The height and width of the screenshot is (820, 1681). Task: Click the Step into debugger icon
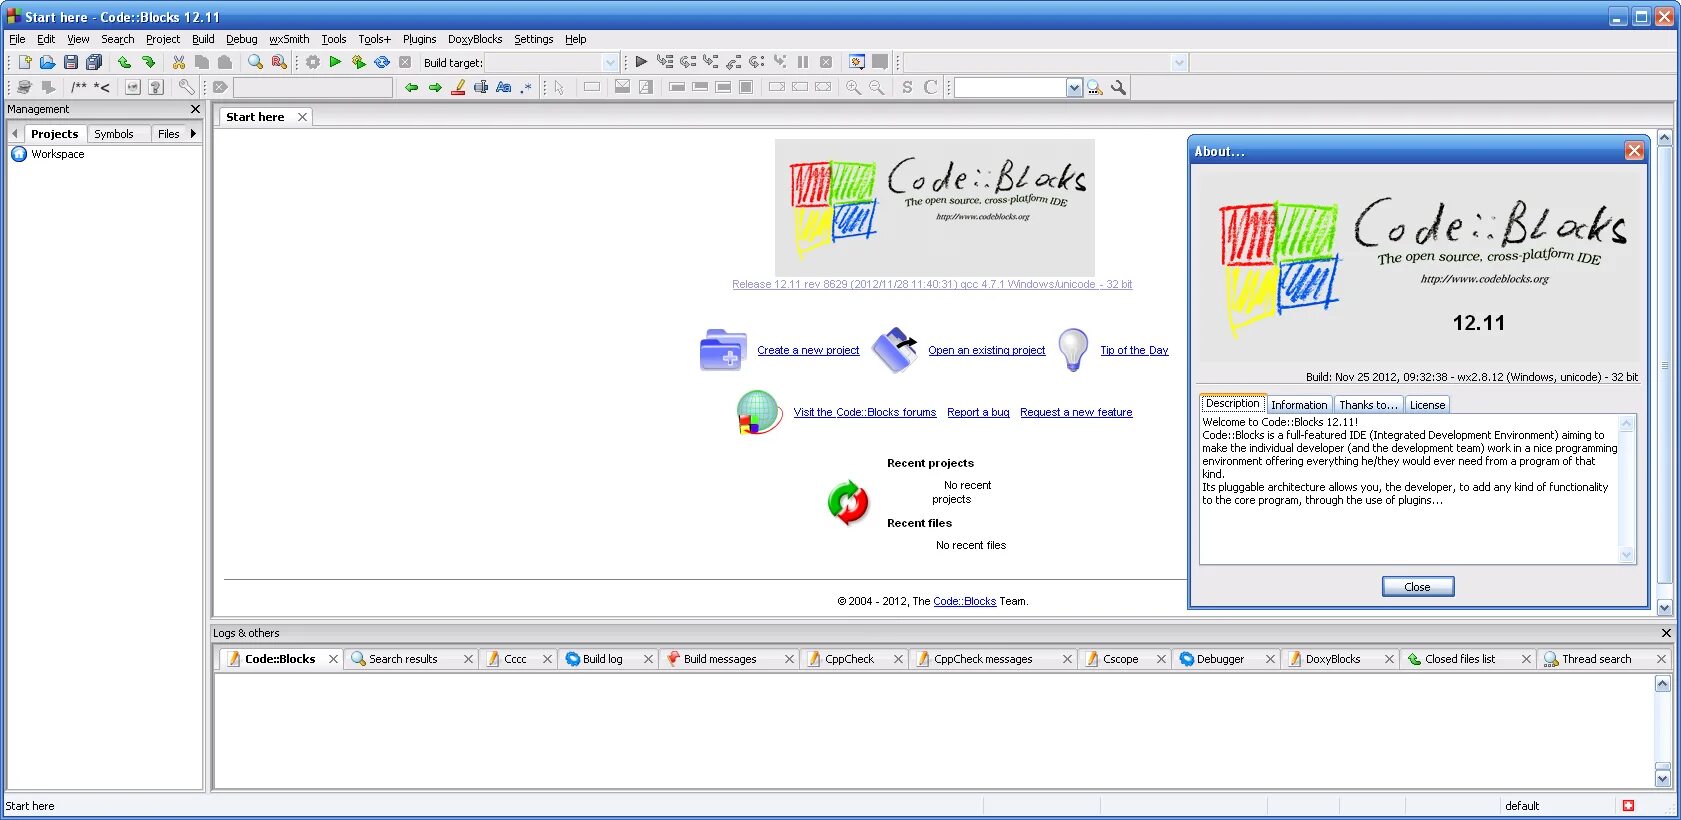coord(711,62)
